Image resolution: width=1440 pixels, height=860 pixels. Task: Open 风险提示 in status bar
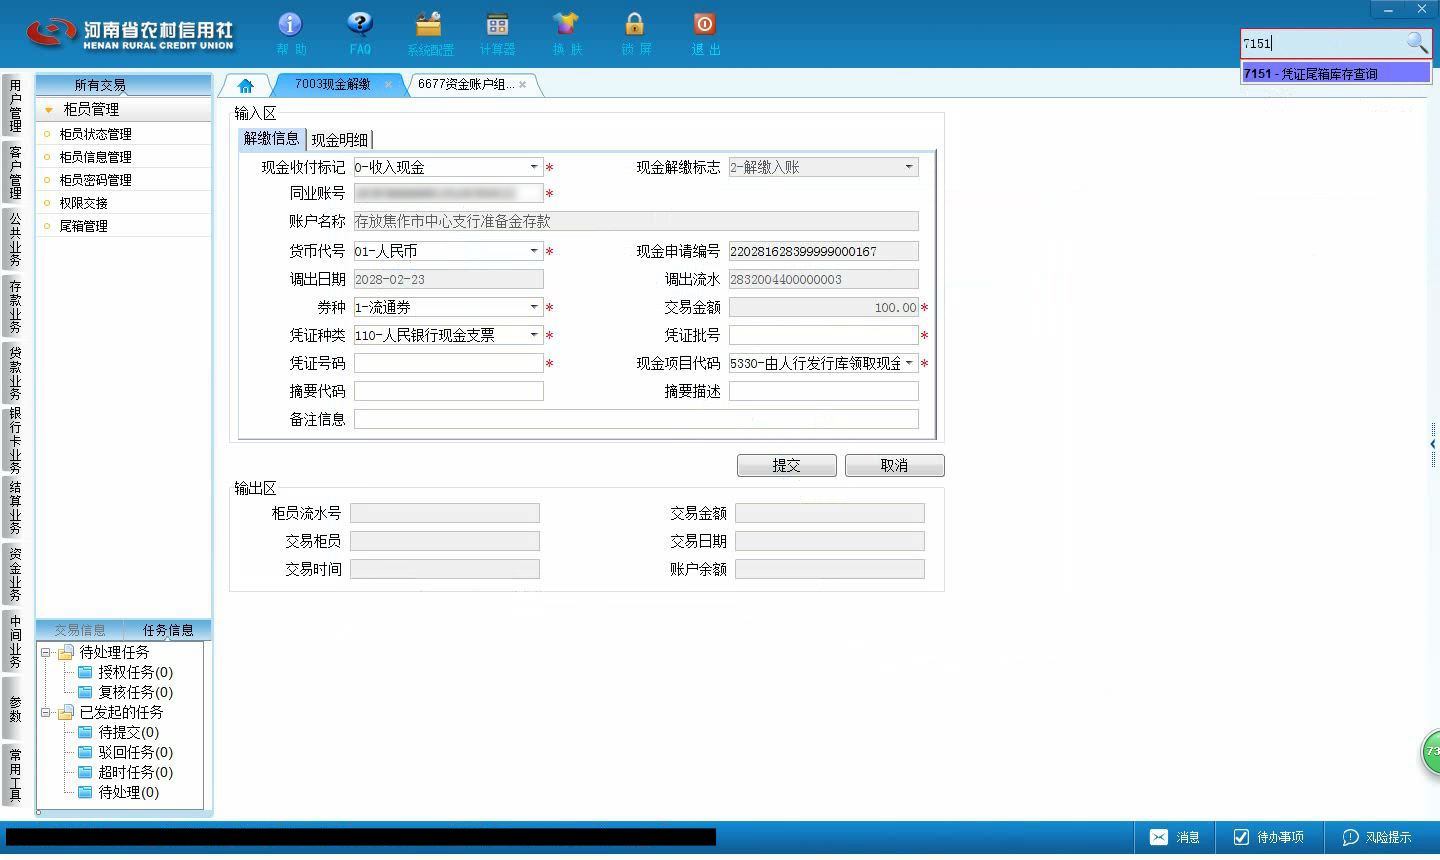[x=1377, y=837]
